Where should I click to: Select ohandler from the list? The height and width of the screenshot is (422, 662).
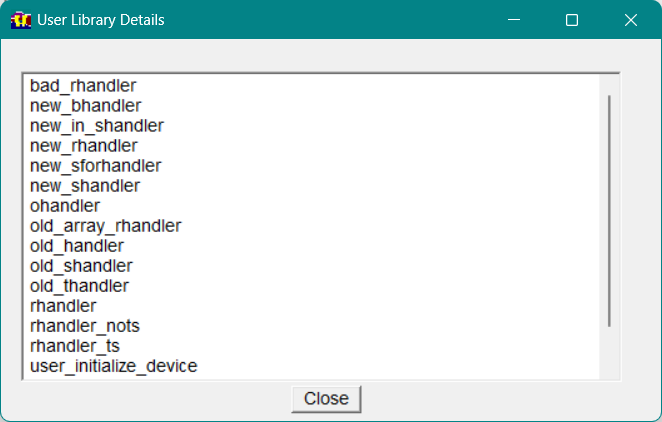pyautogui.click(x=65, y=206)
